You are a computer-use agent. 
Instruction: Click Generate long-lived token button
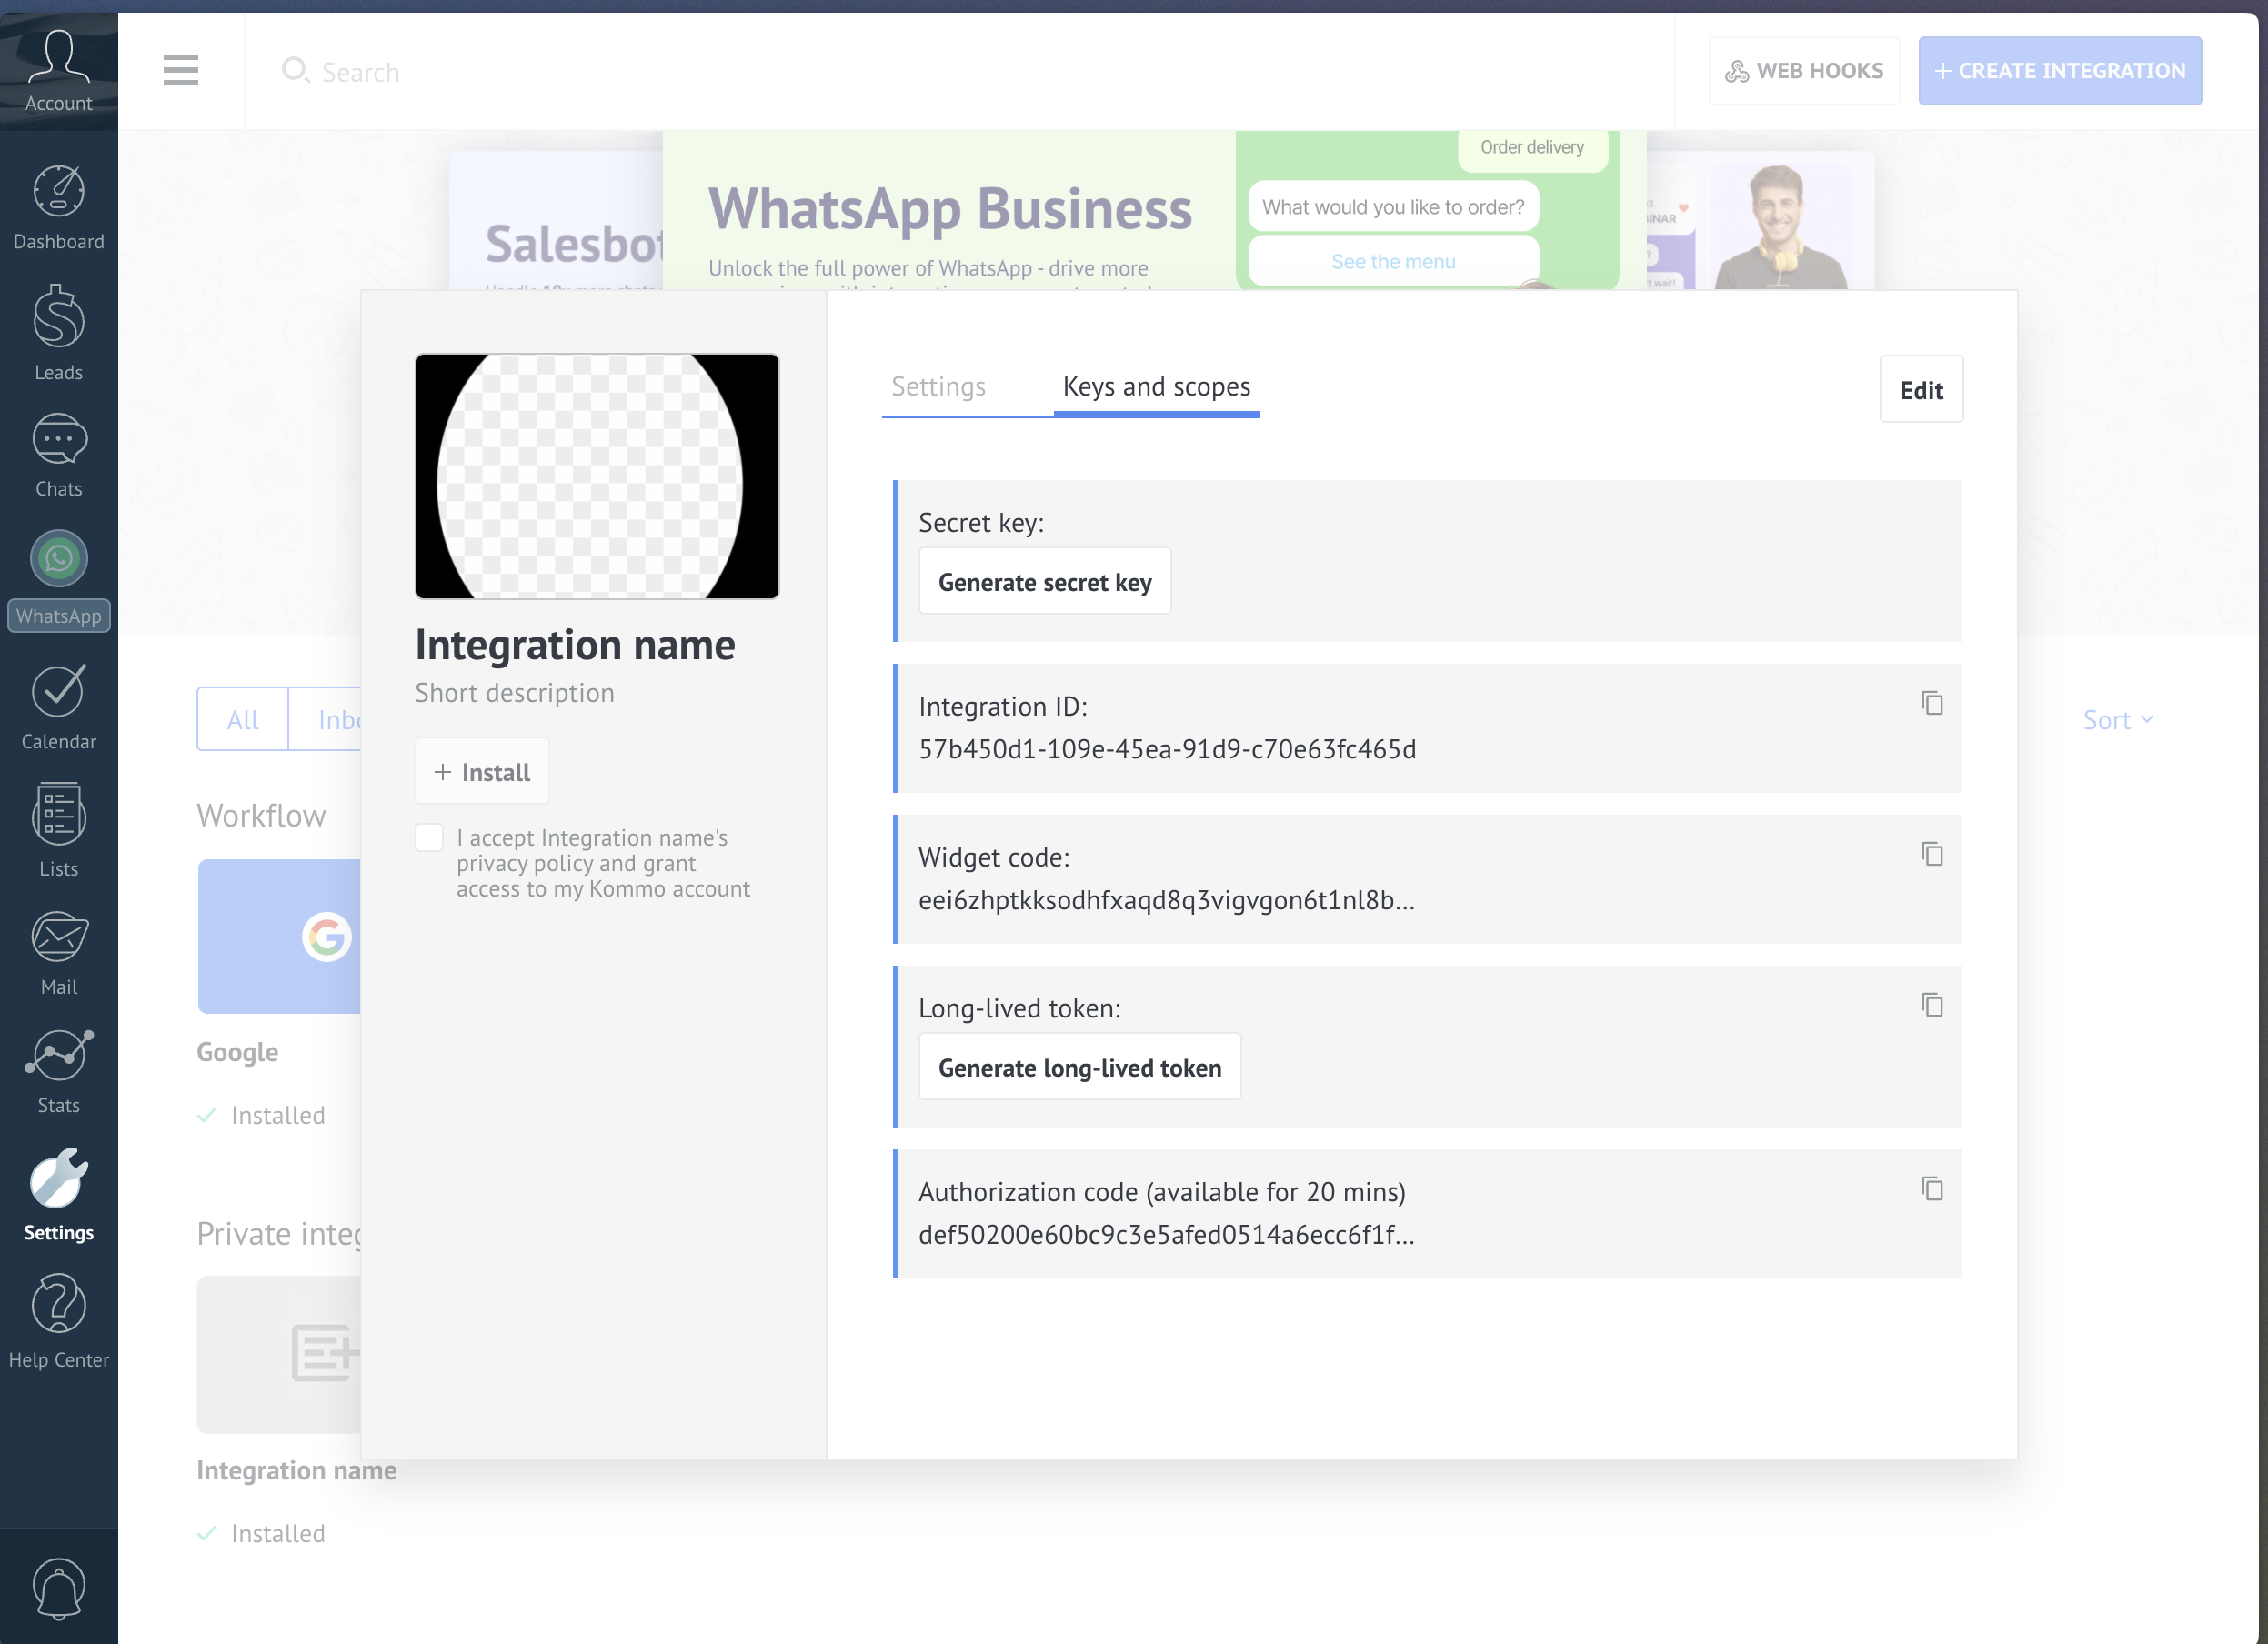tap(1079, 1068)
